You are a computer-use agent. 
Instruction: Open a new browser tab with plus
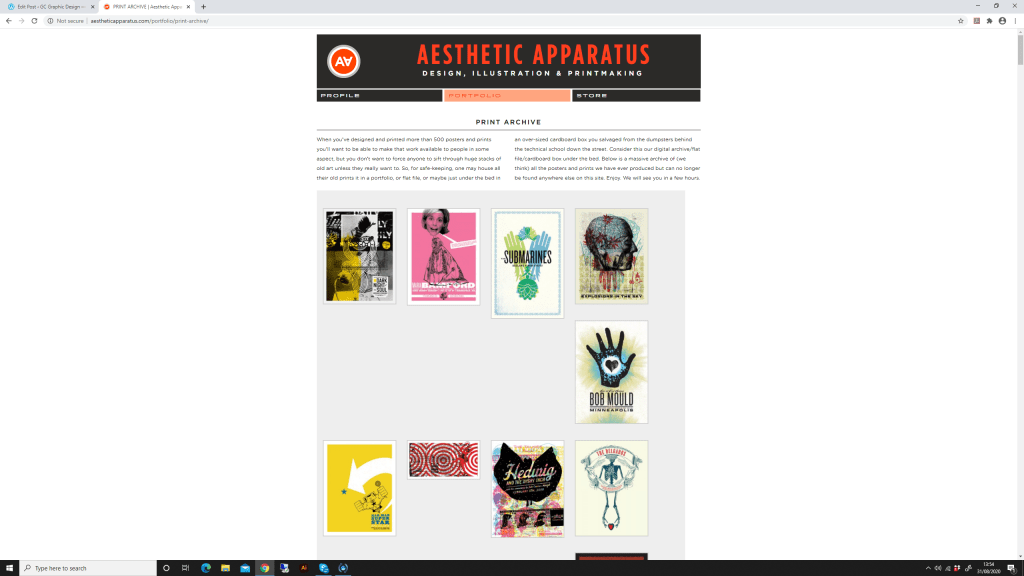[x=203, y=7]
